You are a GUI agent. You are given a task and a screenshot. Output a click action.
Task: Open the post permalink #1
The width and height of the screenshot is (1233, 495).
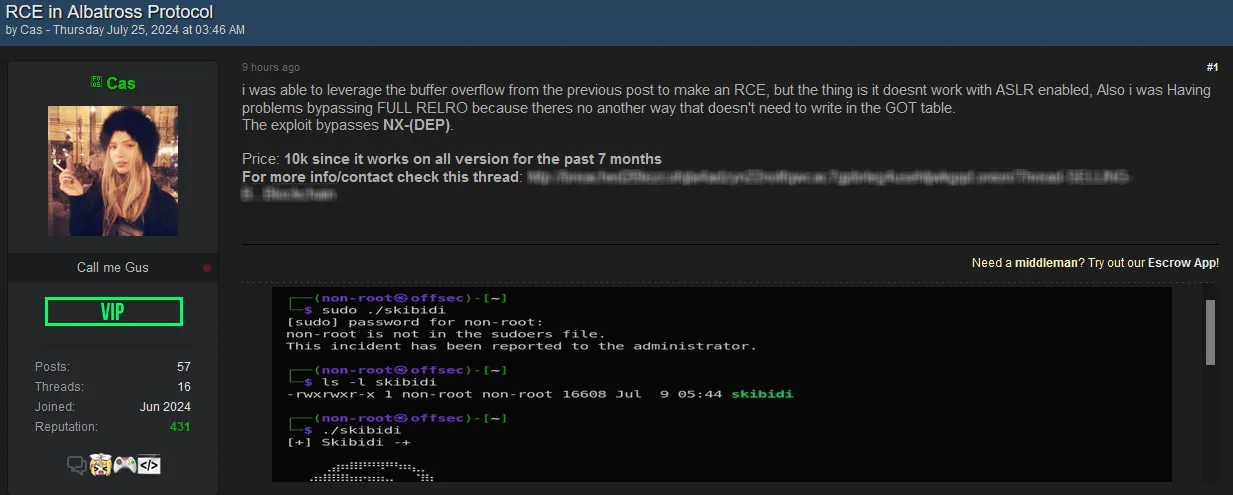coord(1212,67)
